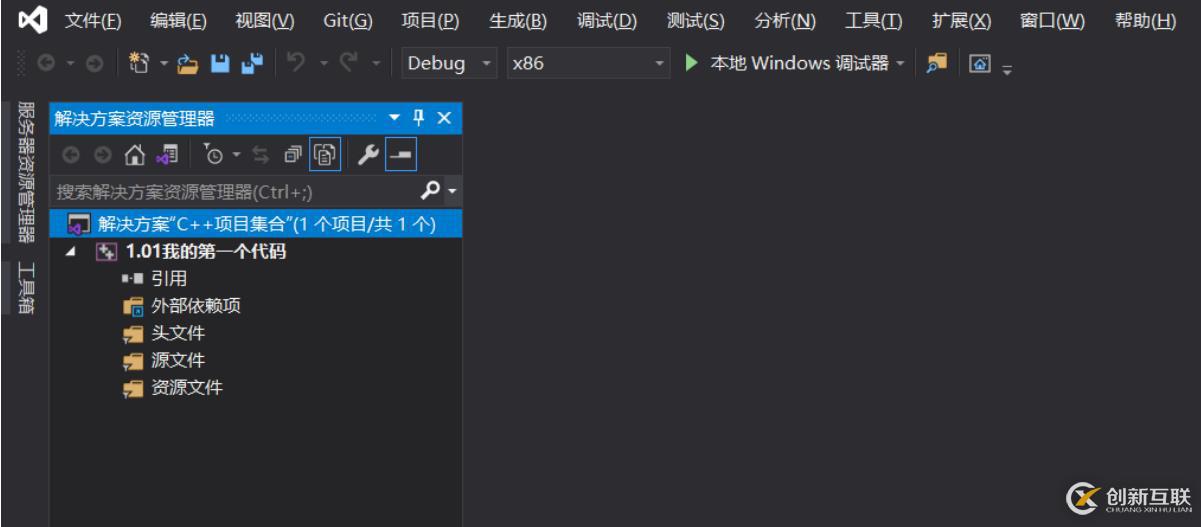The image size is (1201, 527).
Task: Click the new project icon
Action: tap(141, 63)
